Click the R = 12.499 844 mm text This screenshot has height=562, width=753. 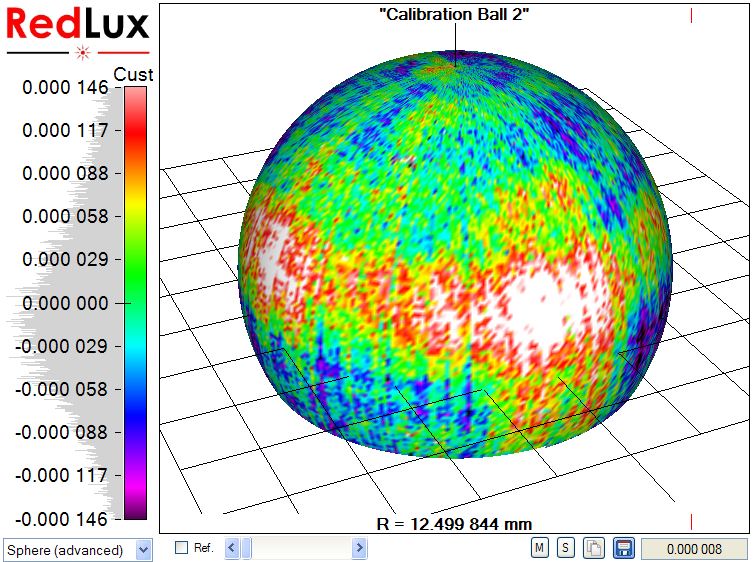tap(454, 524)
